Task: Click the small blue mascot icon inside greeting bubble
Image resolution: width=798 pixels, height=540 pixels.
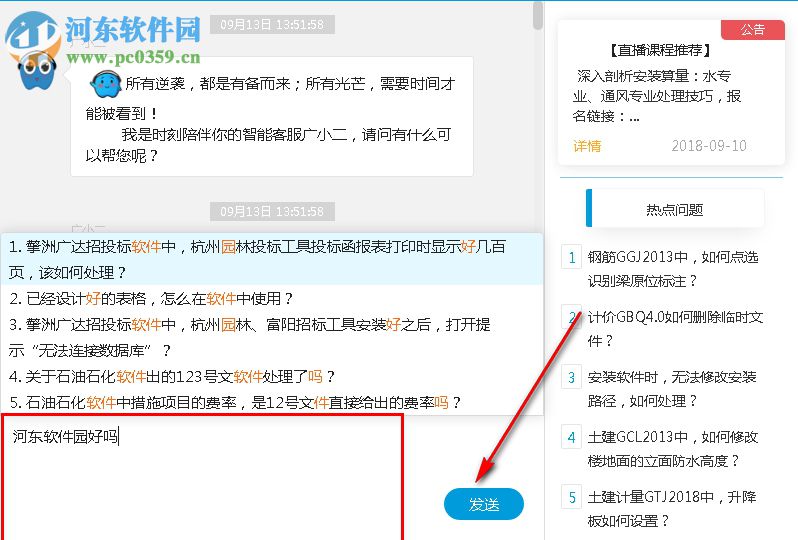Action: point(105,84)
